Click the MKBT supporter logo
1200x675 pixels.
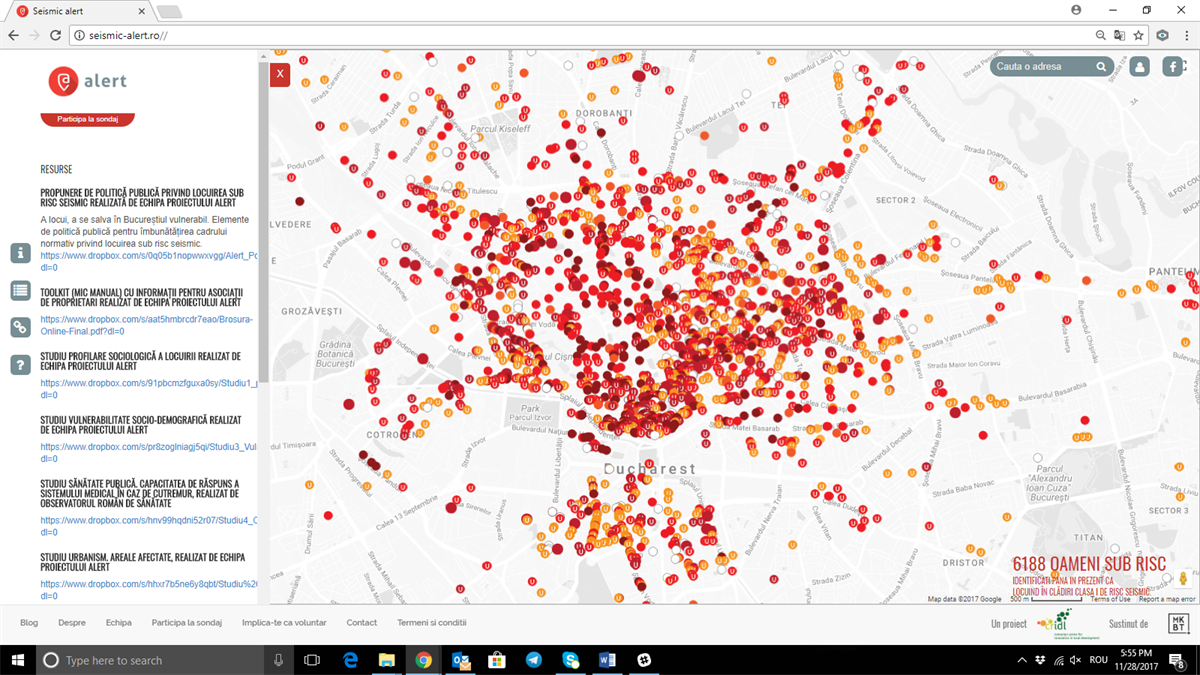tap(1178, 623)
